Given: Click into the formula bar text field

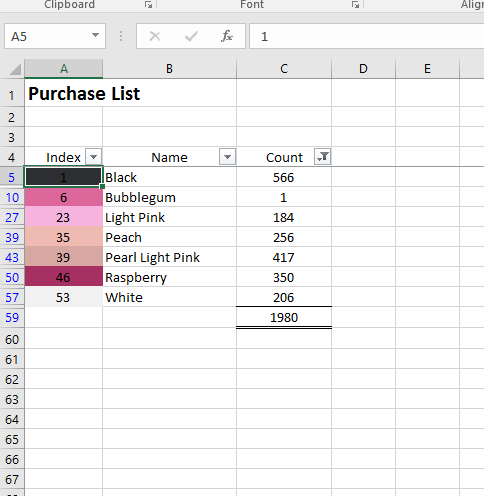Looking at the screenshot, I should 367,36.
